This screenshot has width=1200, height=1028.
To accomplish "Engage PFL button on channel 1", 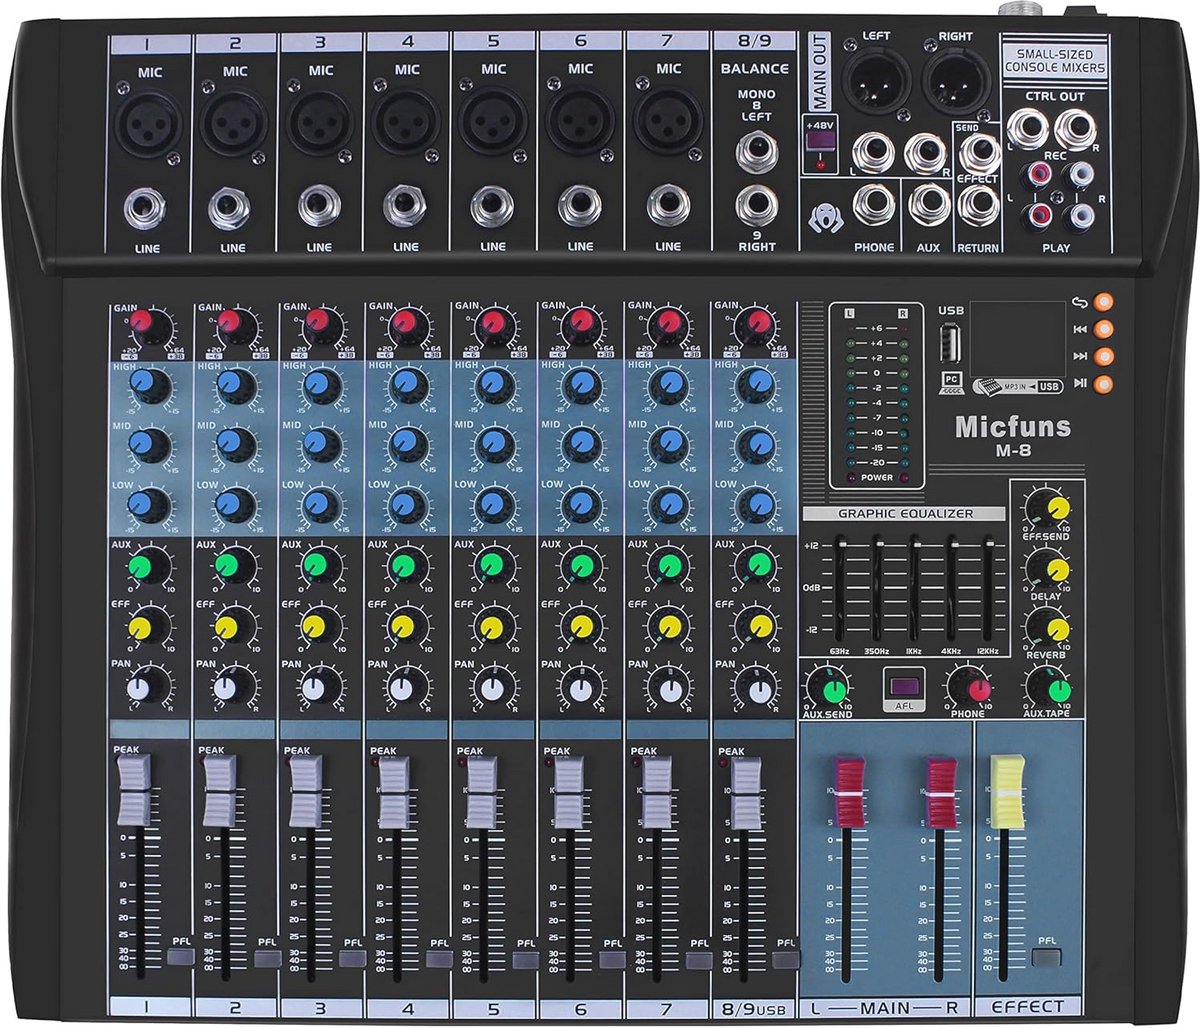I will click(182, 958).
